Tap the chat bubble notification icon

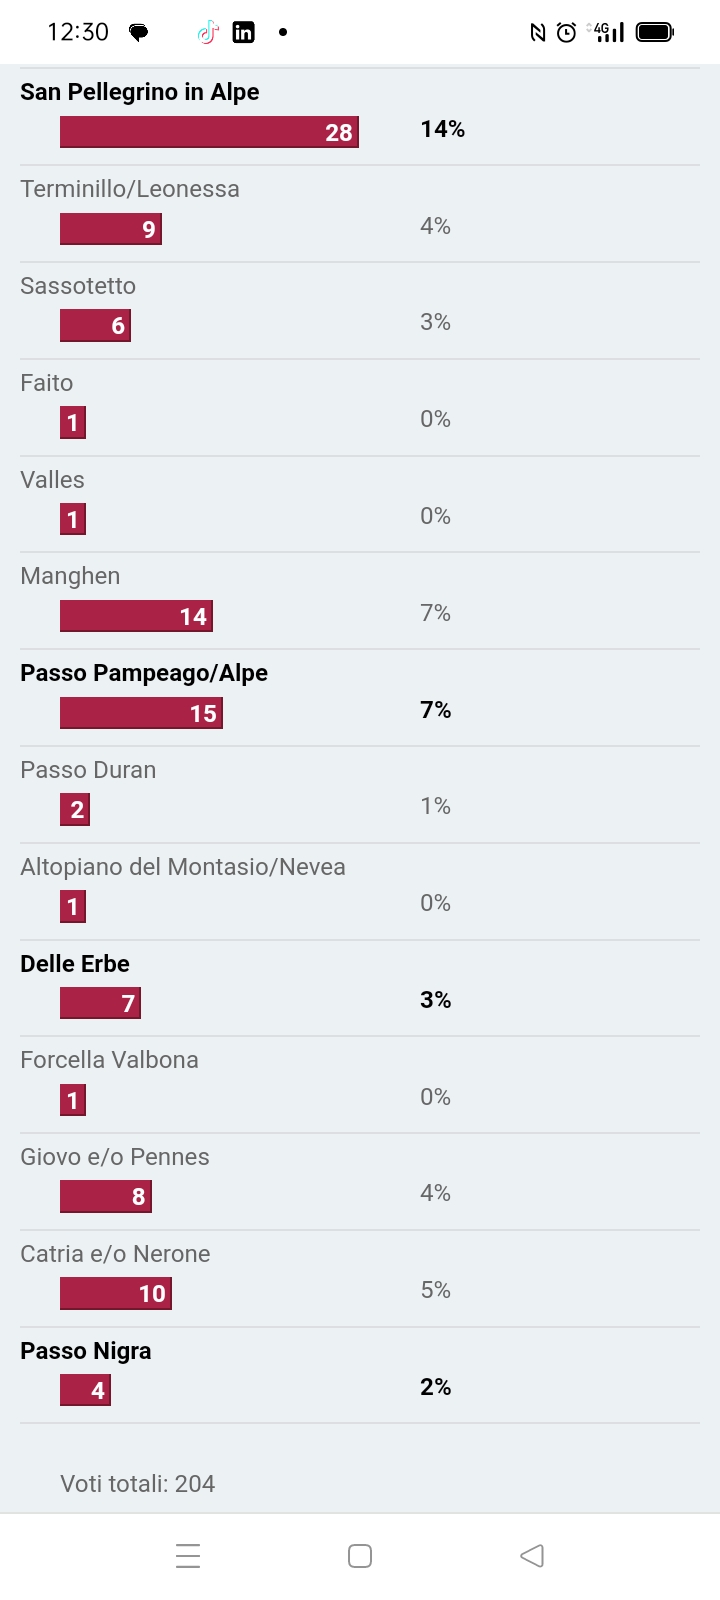tap(139, 33)
